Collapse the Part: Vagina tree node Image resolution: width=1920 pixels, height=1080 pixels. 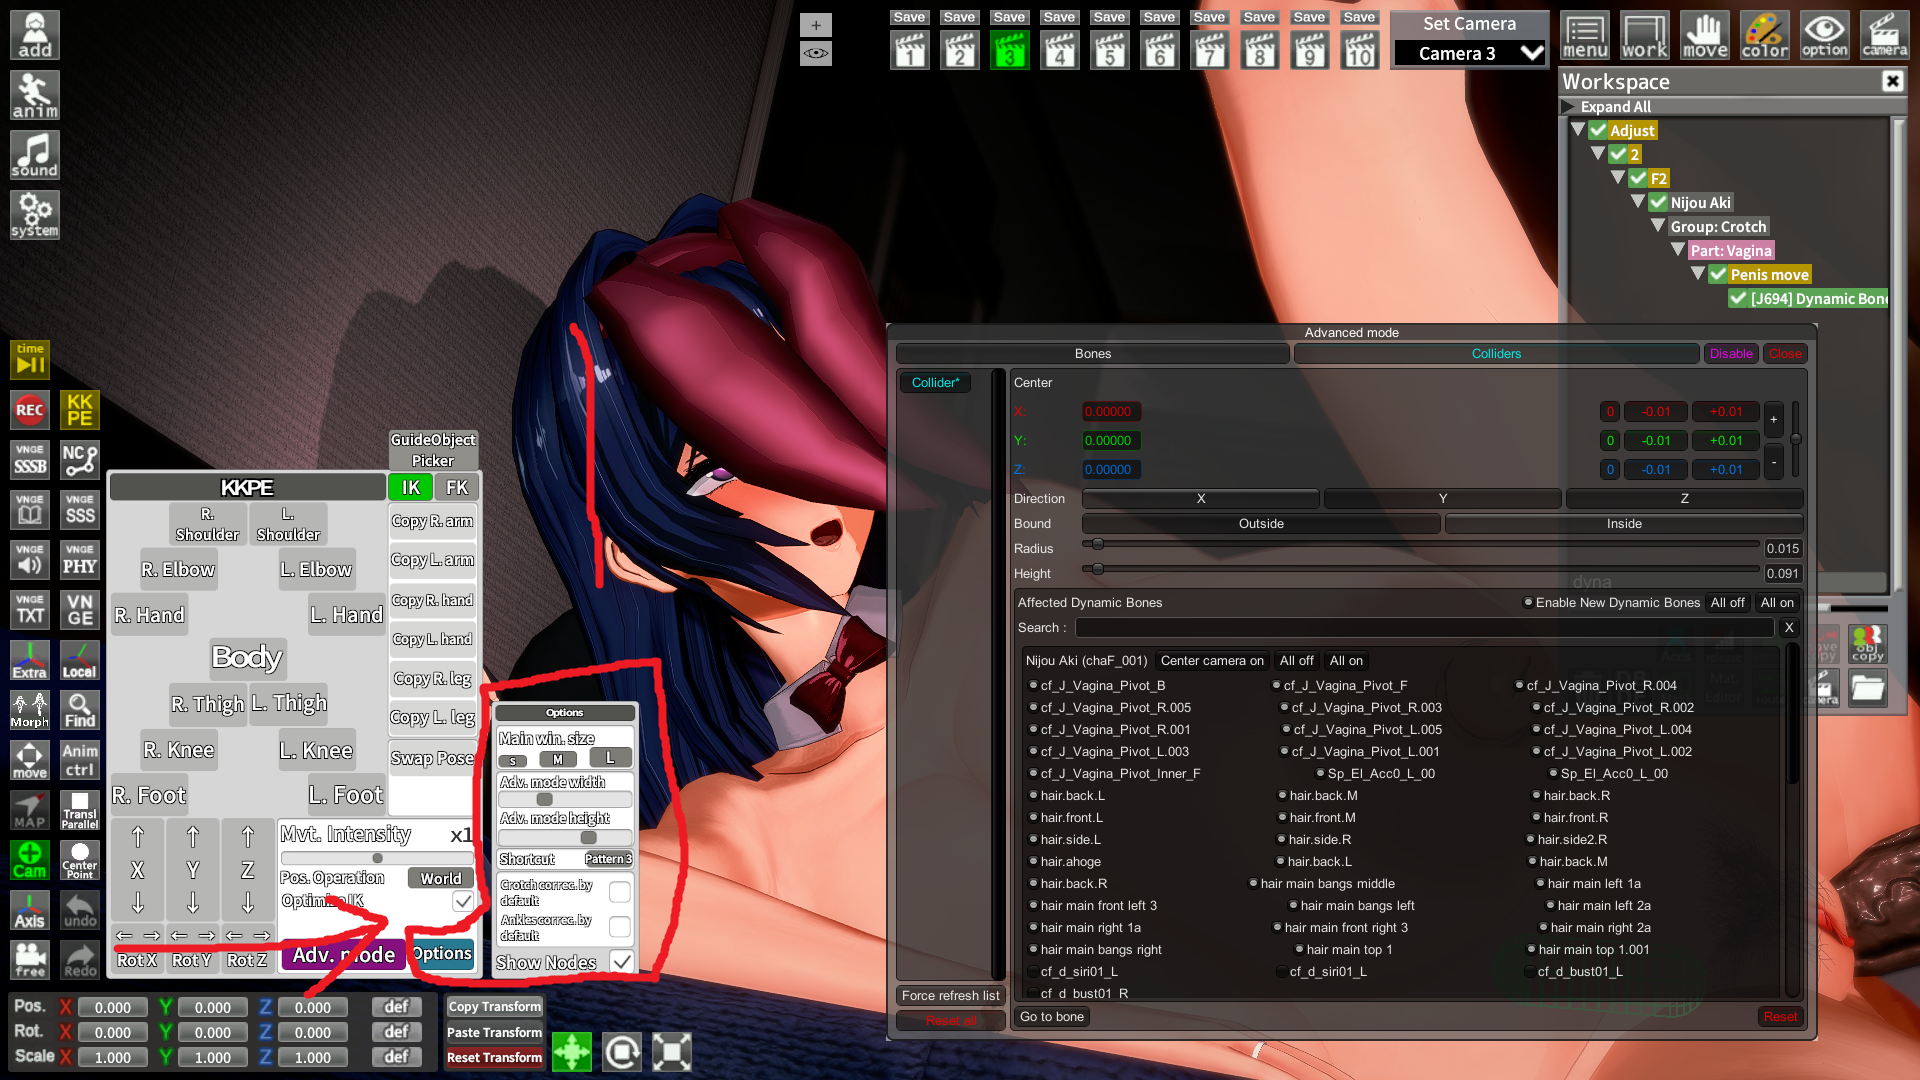point(1678,250)
